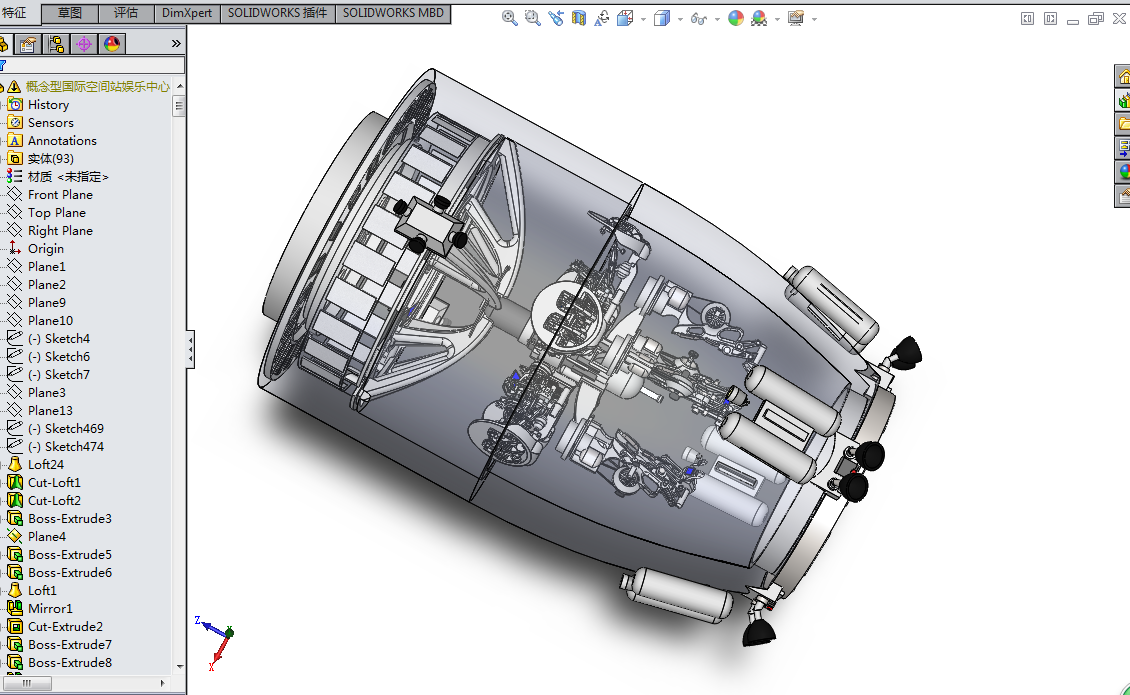Click the Previous View icon

click(556, 18)
